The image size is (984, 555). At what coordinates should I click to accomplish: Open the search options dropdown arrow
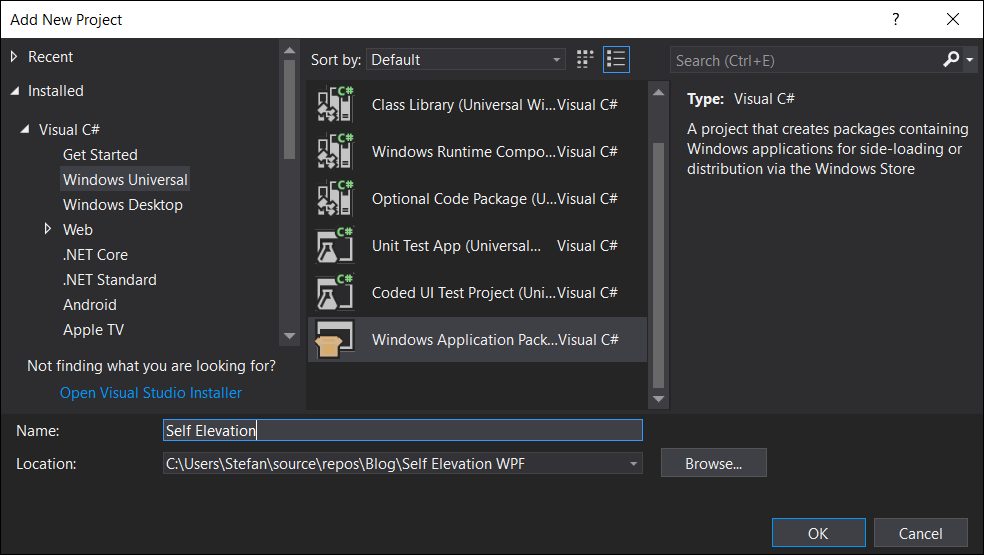point(970,60)
